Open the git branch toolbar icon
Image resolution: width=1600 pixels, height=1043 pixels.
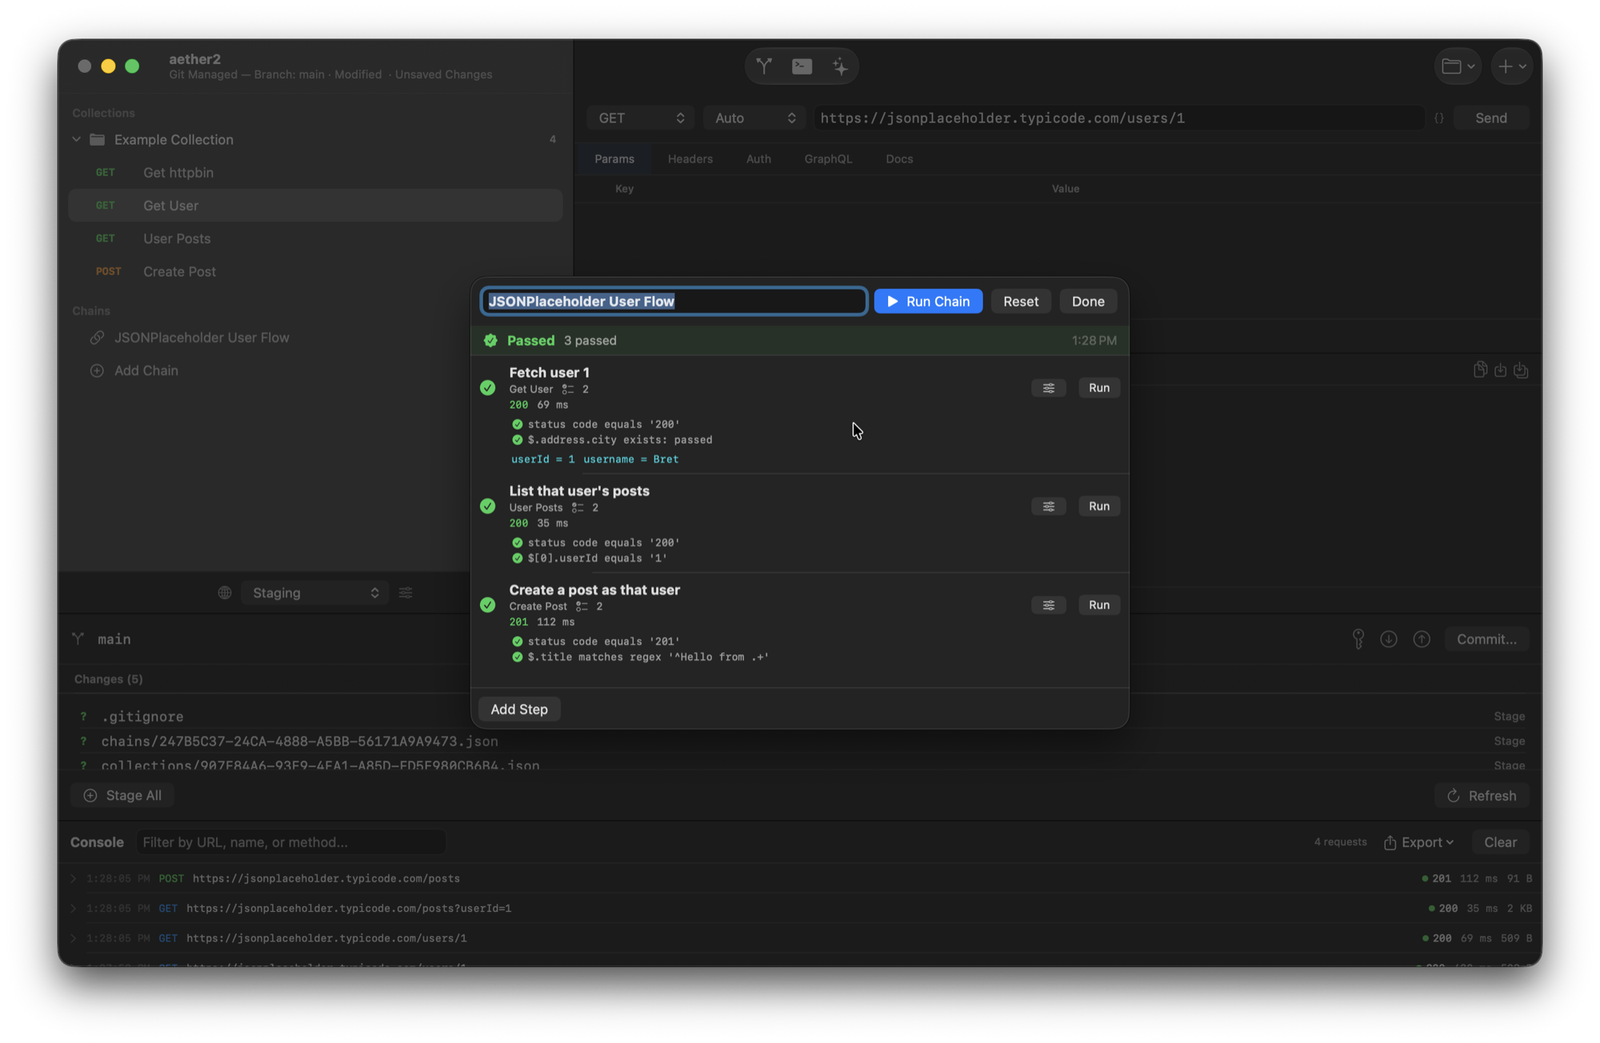pos(764,66)
